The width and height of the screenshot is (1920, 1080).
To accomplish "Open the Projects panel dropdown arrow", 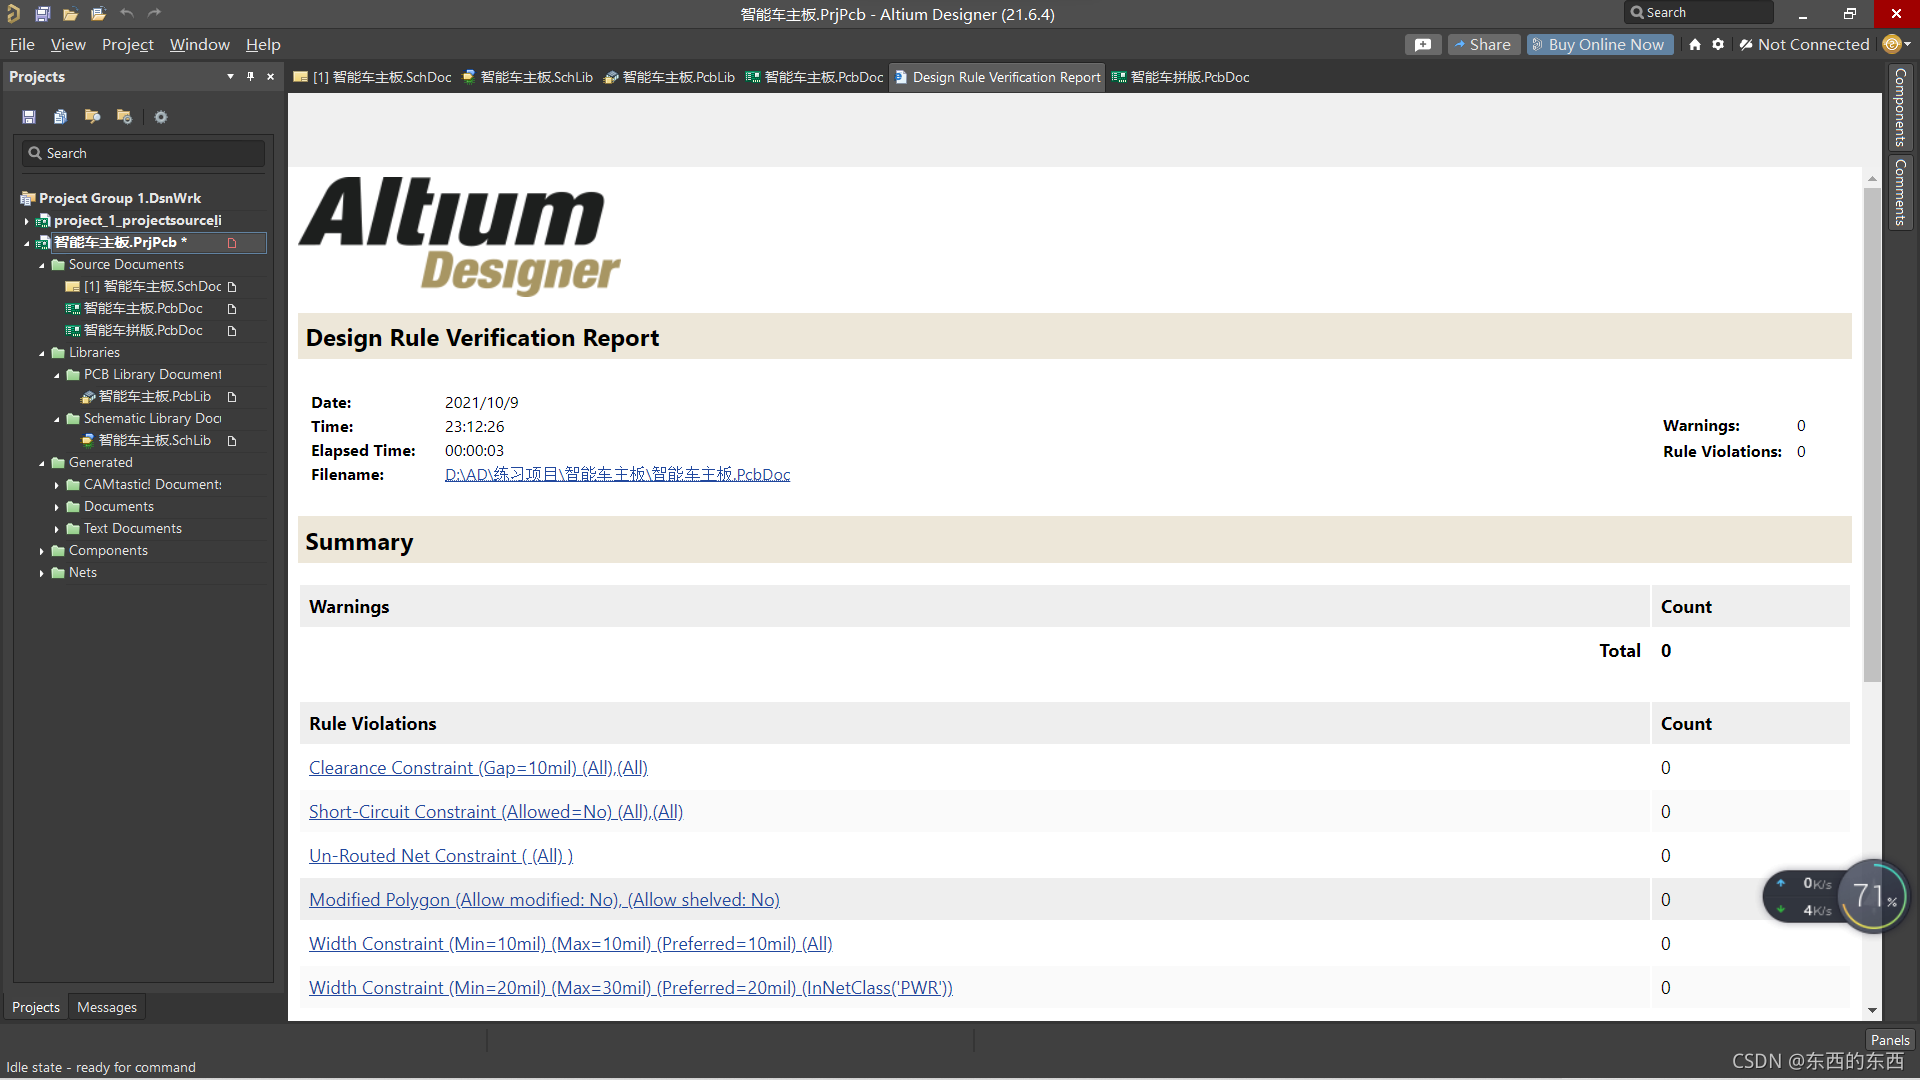I will pos(230,76).
